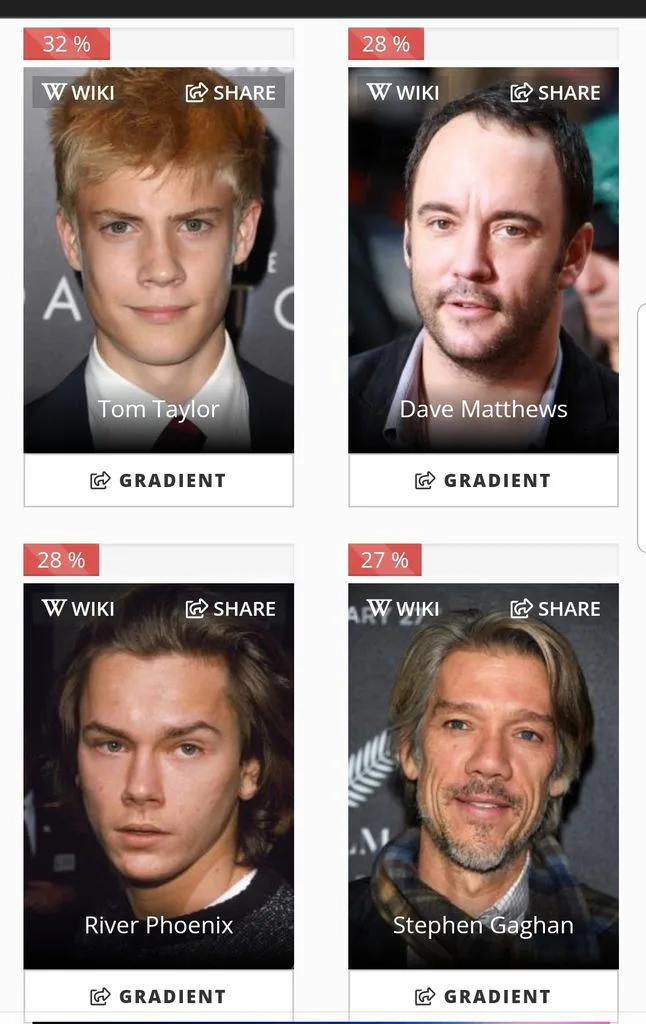Click the Wikipedia icon on the River Phoenix card
The image size is (646, 1024).
54,608
